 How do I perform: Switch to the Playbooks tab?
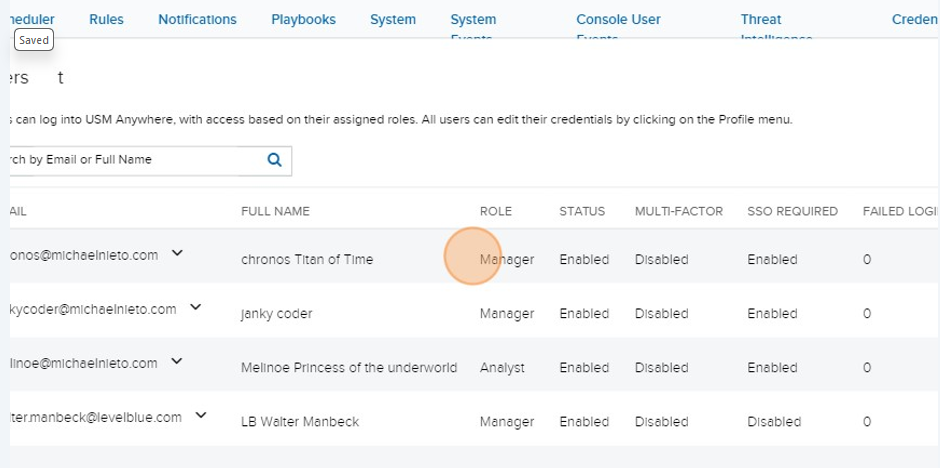click(303, 19)
